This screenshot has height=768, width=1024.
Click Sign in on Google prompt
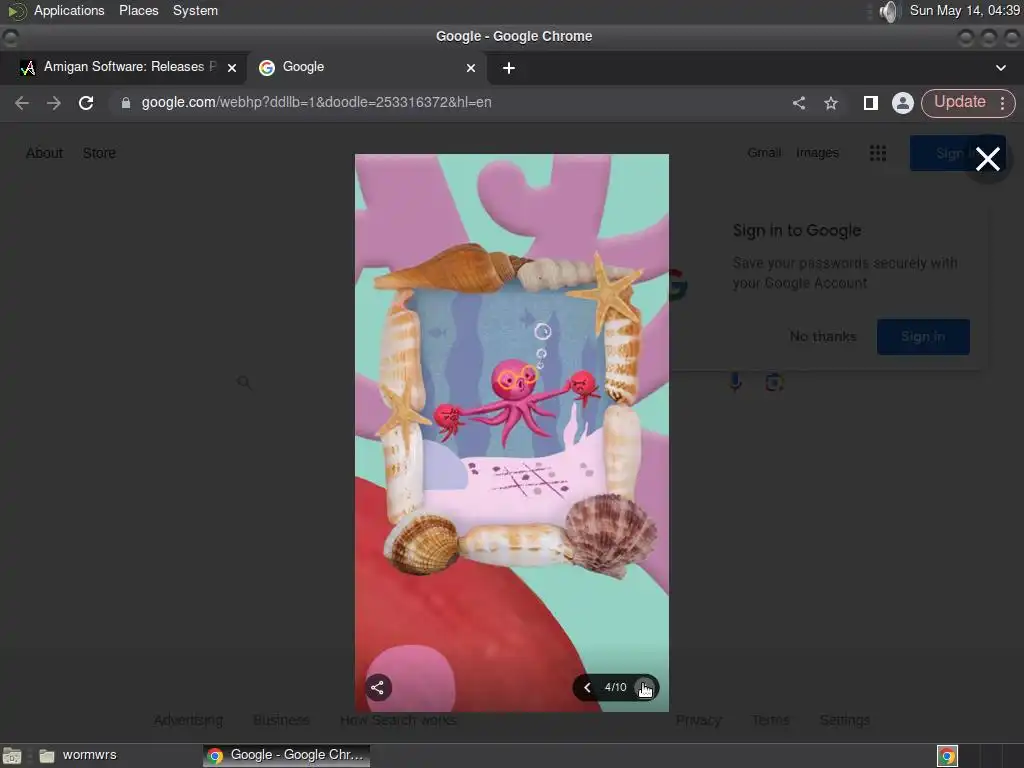coord(923,336)
